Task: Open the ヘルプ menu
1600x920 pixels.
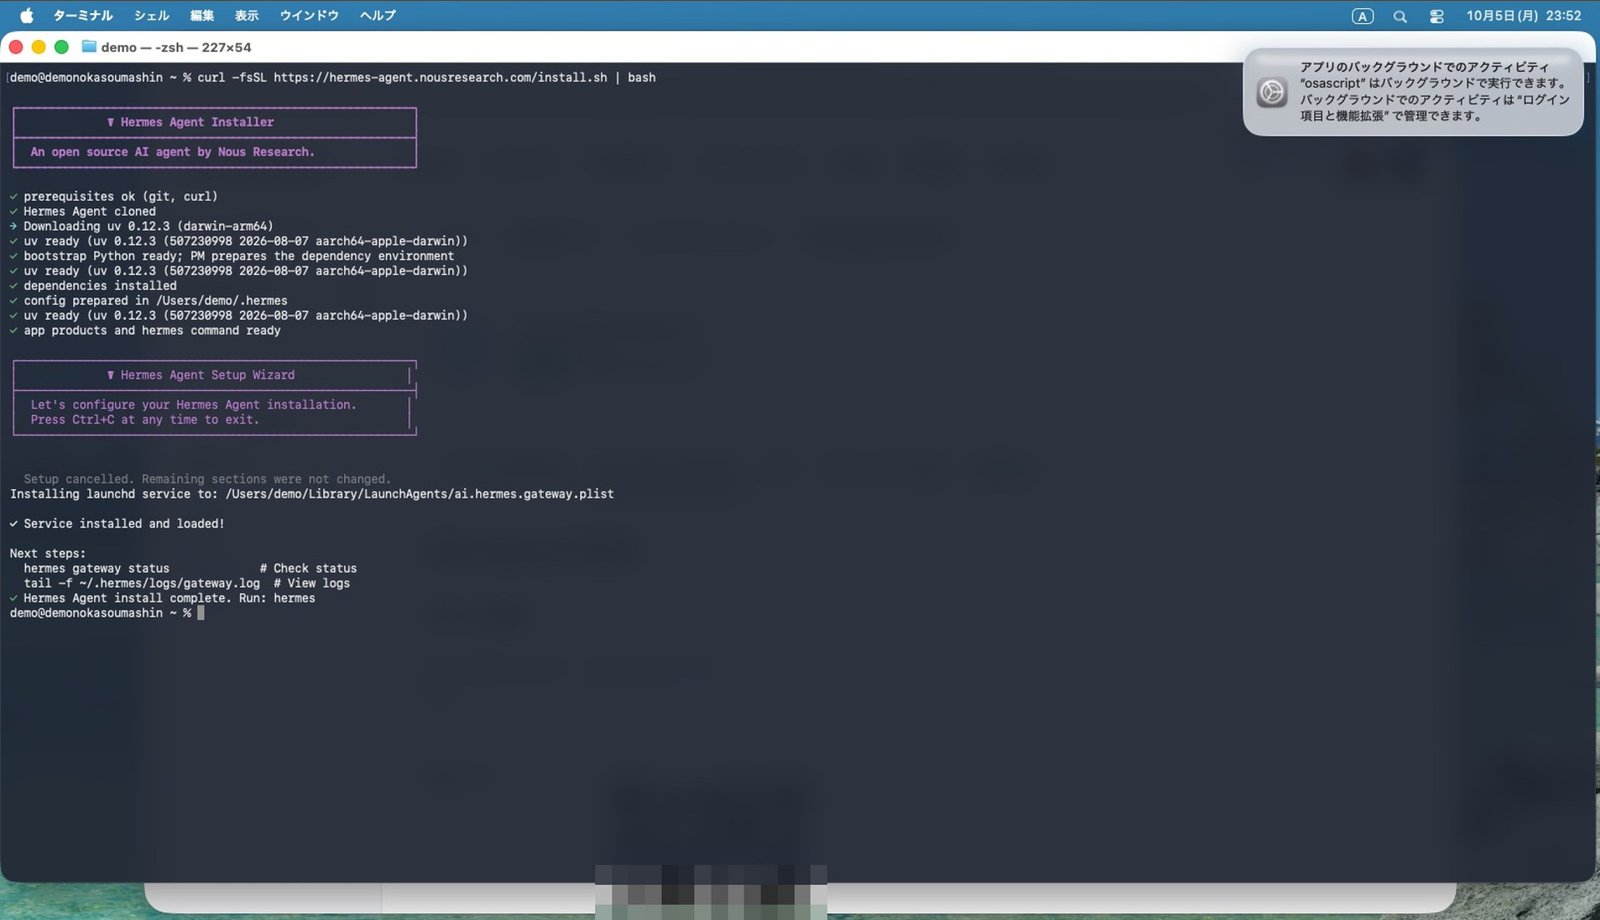Action: [378, 15]
